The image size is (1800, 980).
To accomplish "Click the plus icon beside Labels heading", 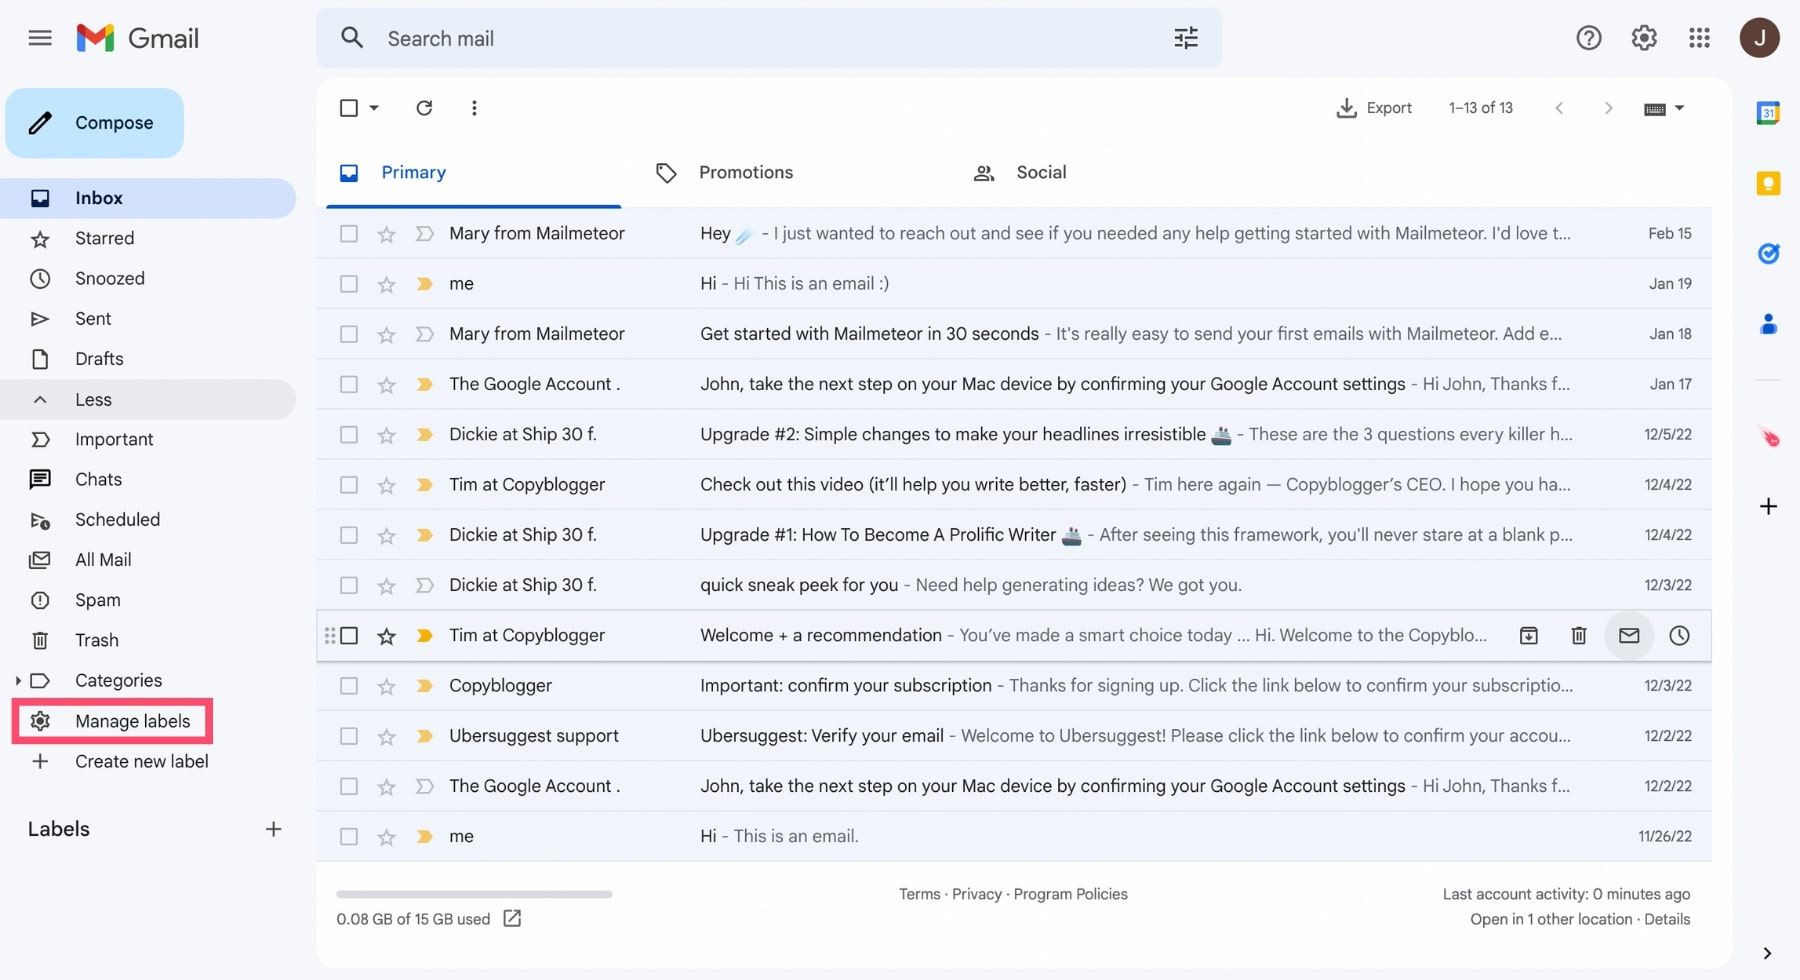I will click(273, 829).
